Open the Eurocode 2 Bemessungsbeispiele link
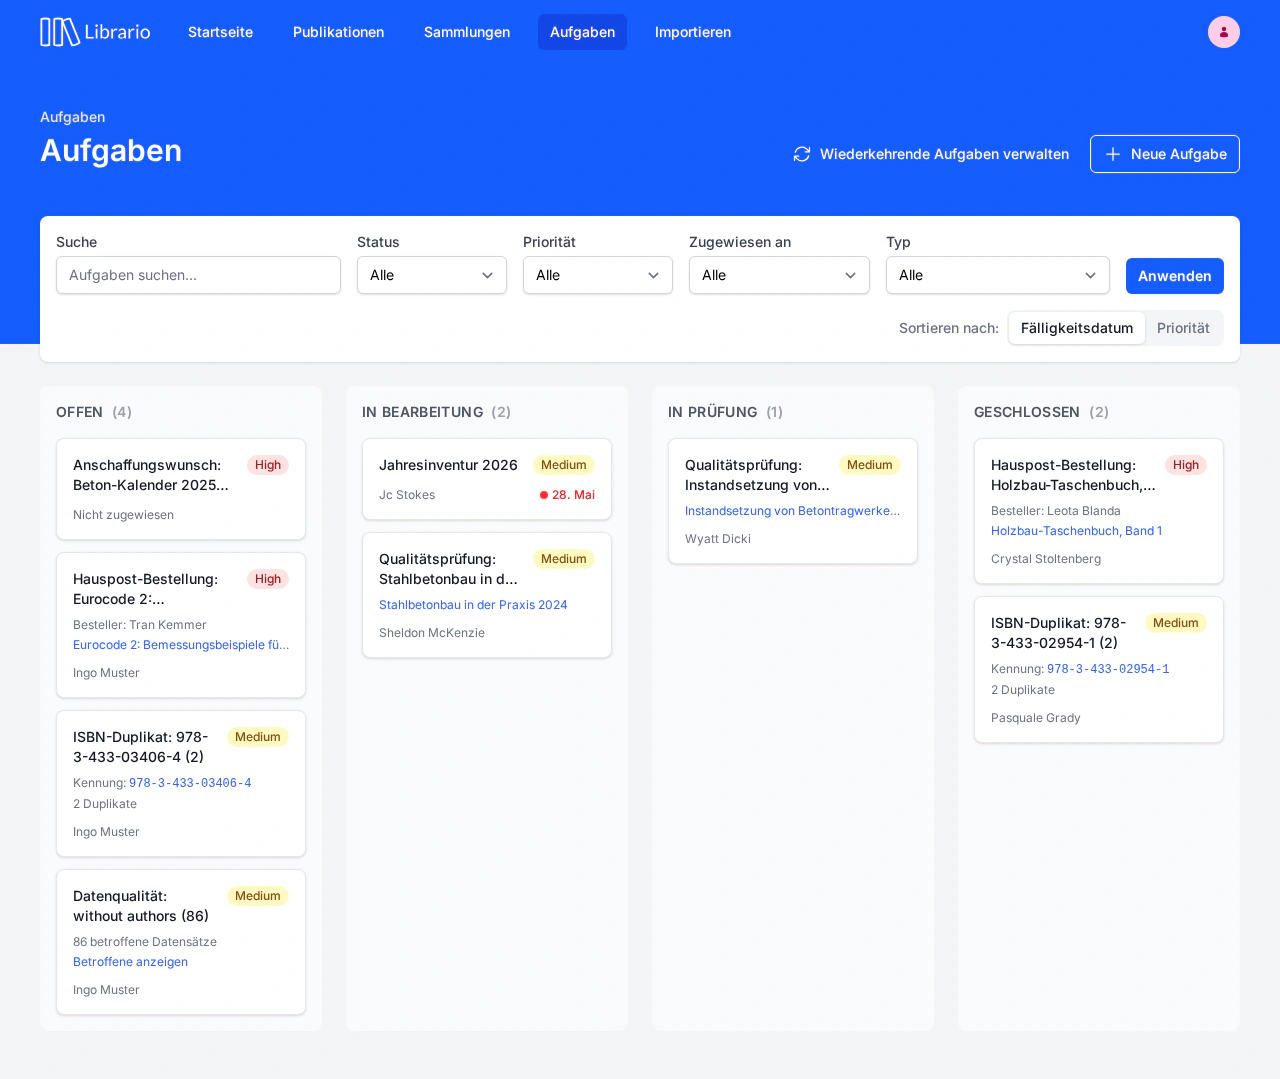 coord(181,645)
